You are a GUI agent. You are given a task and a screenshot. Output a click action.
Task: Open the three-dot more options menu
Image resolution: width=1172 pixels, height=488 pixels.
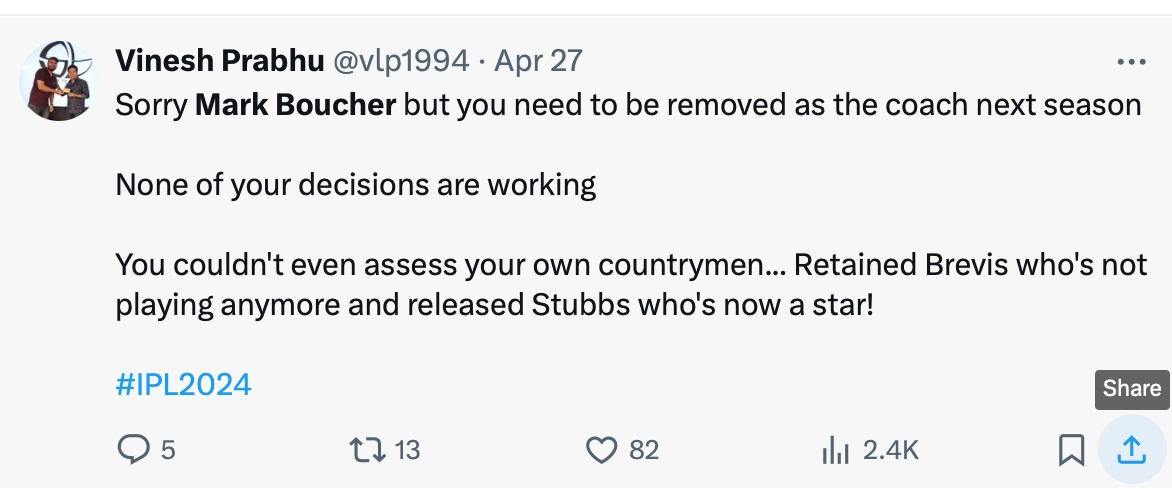pyautogui.click(x=1131, y=62)
